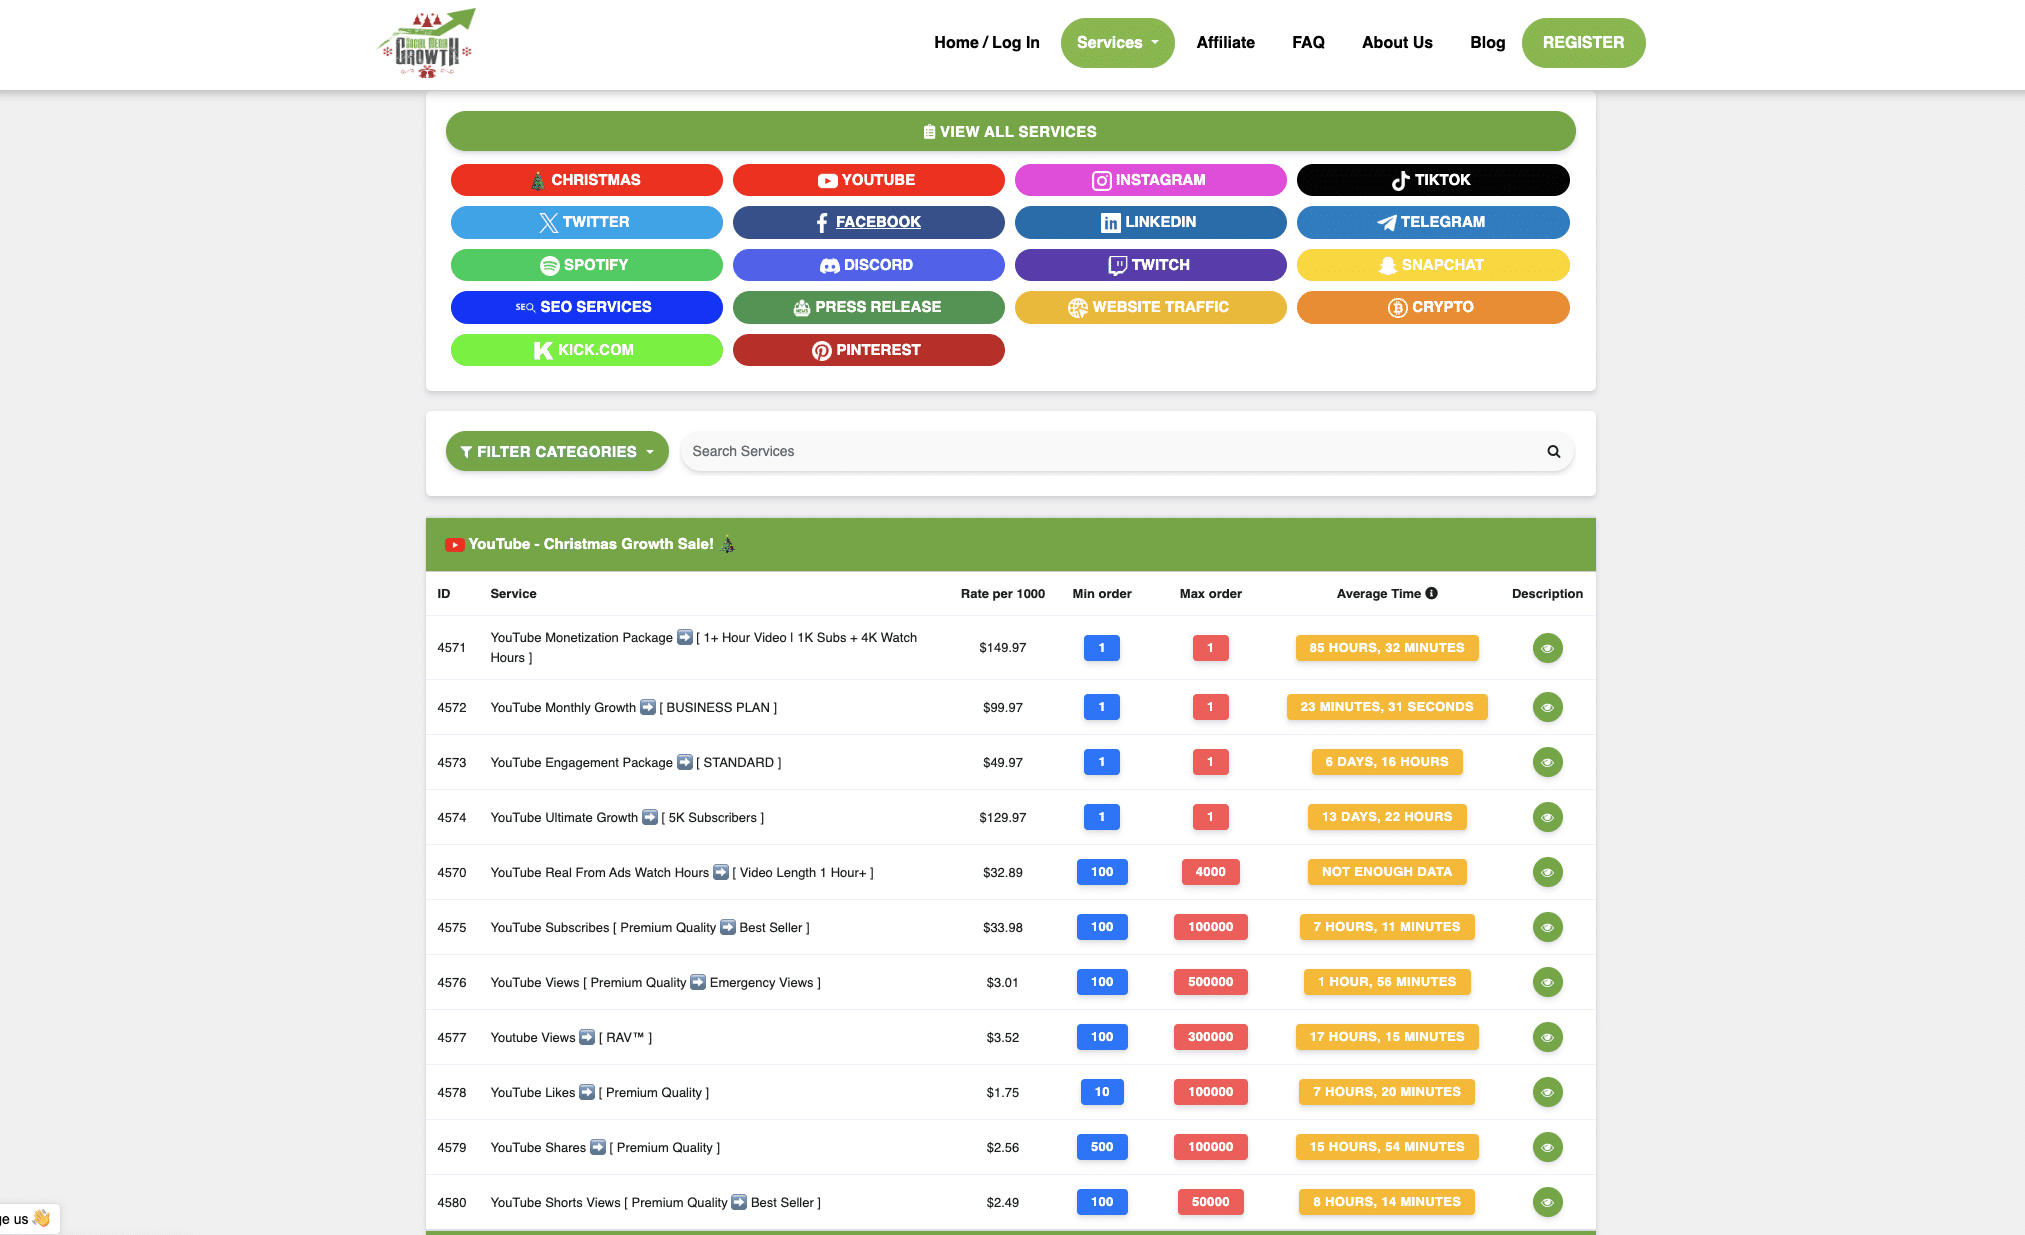The height and width of the screenshot is (1235, 2025).
Task: Open the TikTok services category
Action: point(1432,180)
